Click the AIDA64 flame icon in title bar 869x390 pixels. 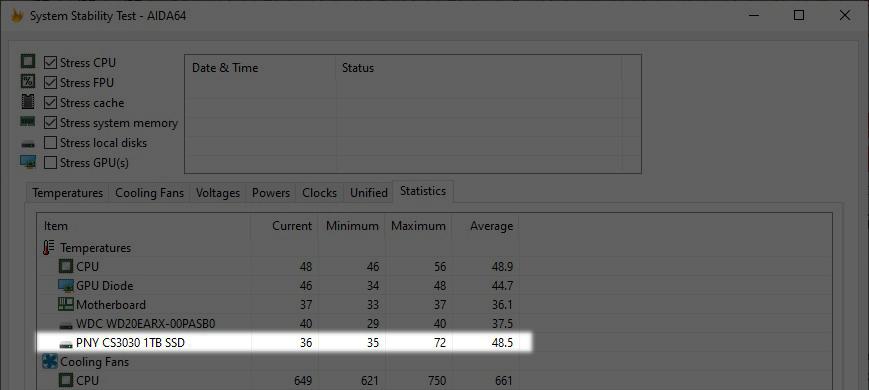pos(17,16)
